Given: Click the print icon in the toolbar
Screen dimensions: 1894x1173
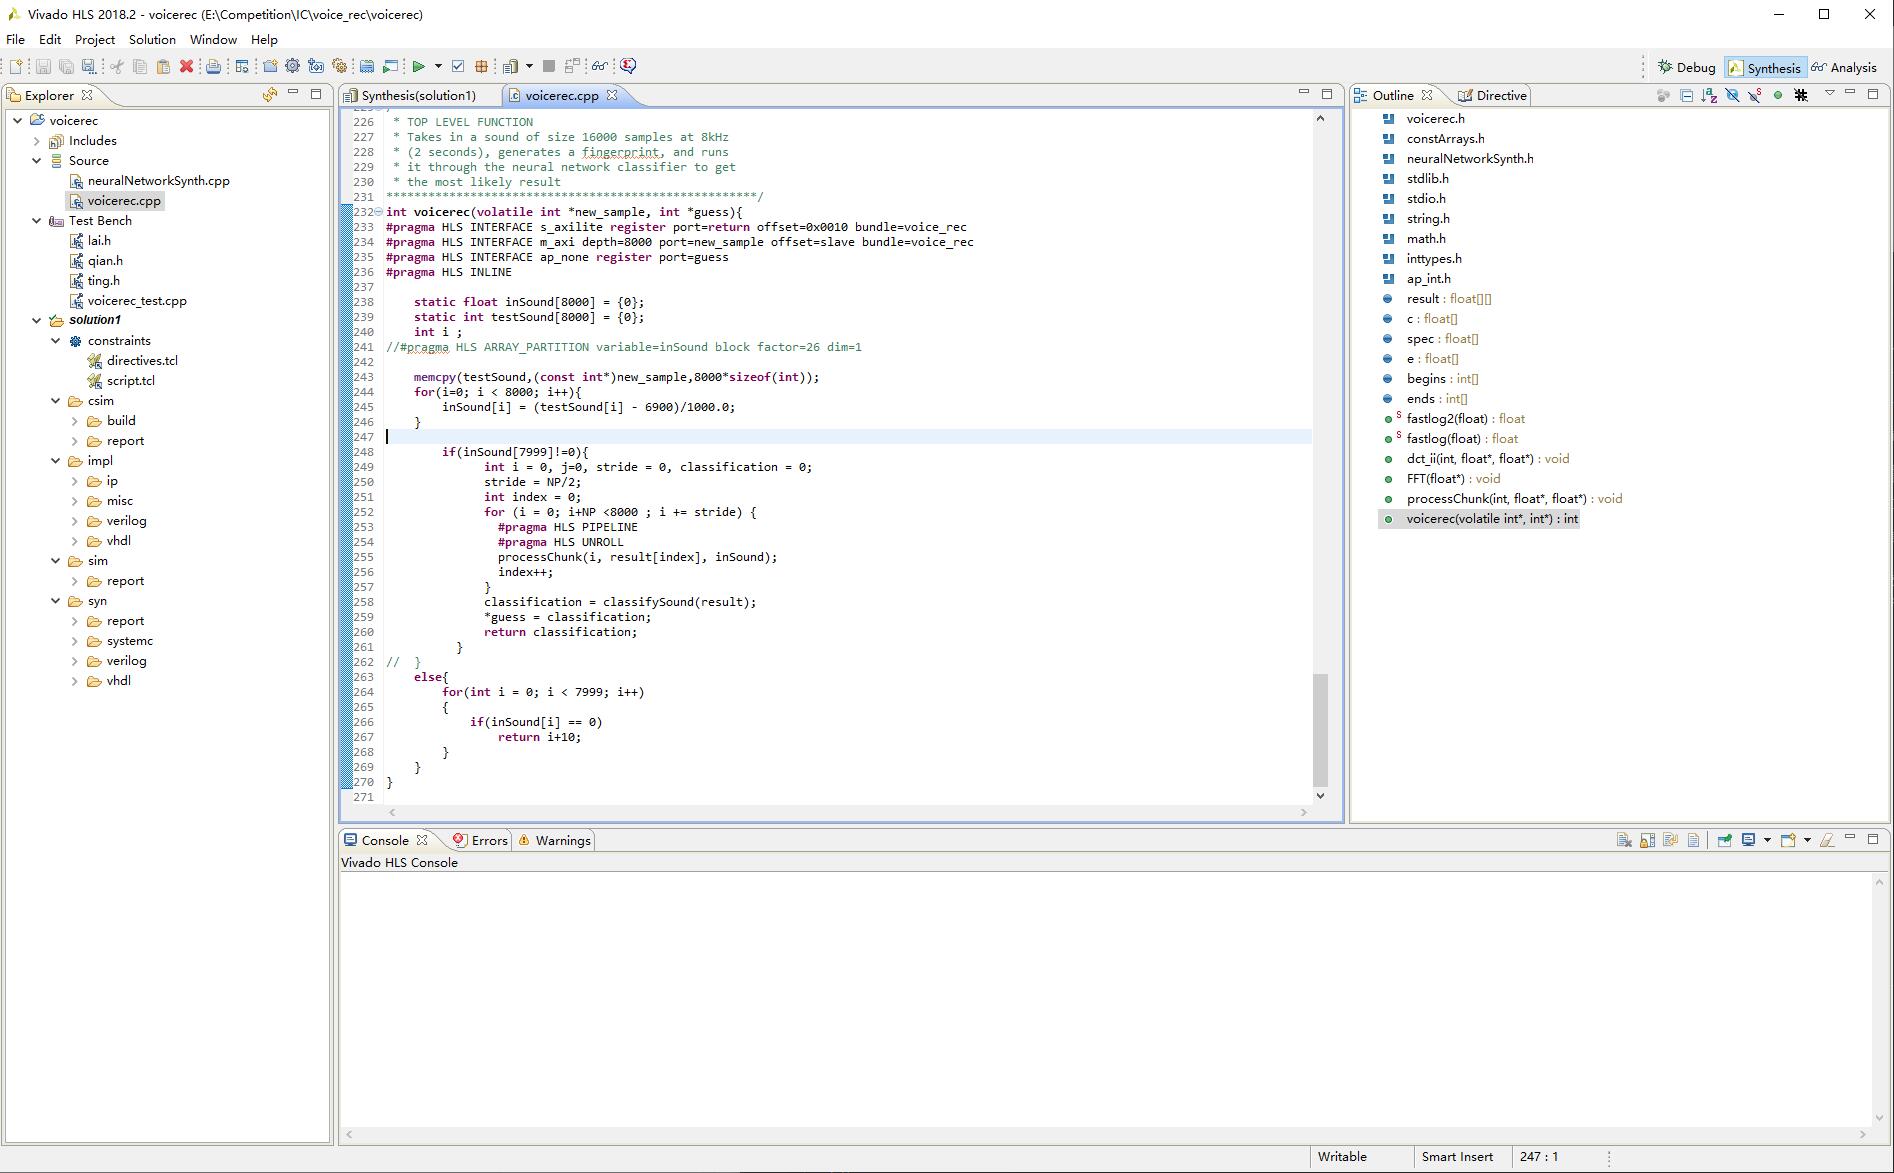Looking at the screenshot, I should pyautogui.click(x=213, y=66).
